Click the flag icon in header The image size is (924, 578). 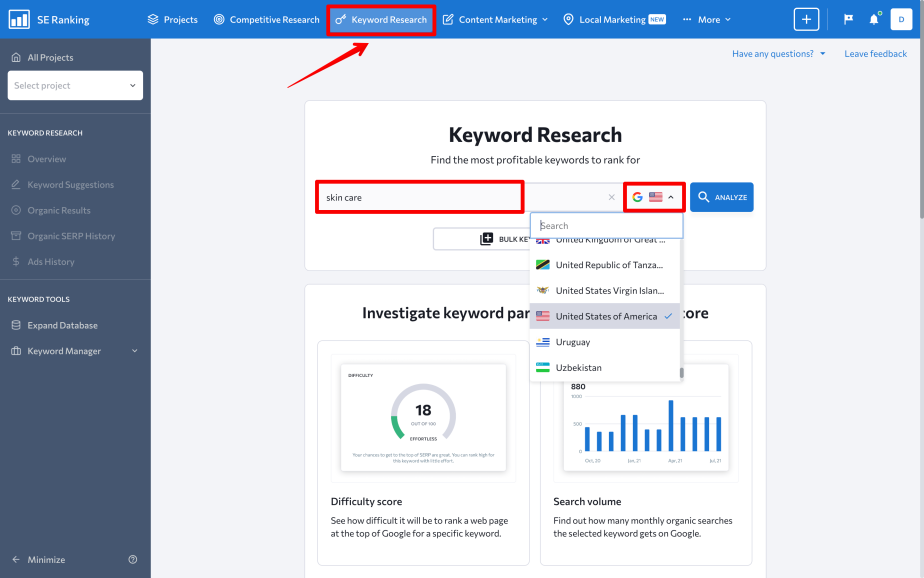click(848, 19)
